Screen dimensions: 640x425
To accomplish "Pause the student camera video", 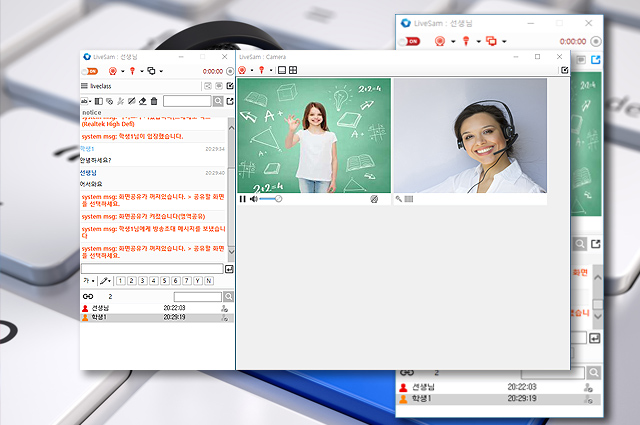I will [243, 199].
